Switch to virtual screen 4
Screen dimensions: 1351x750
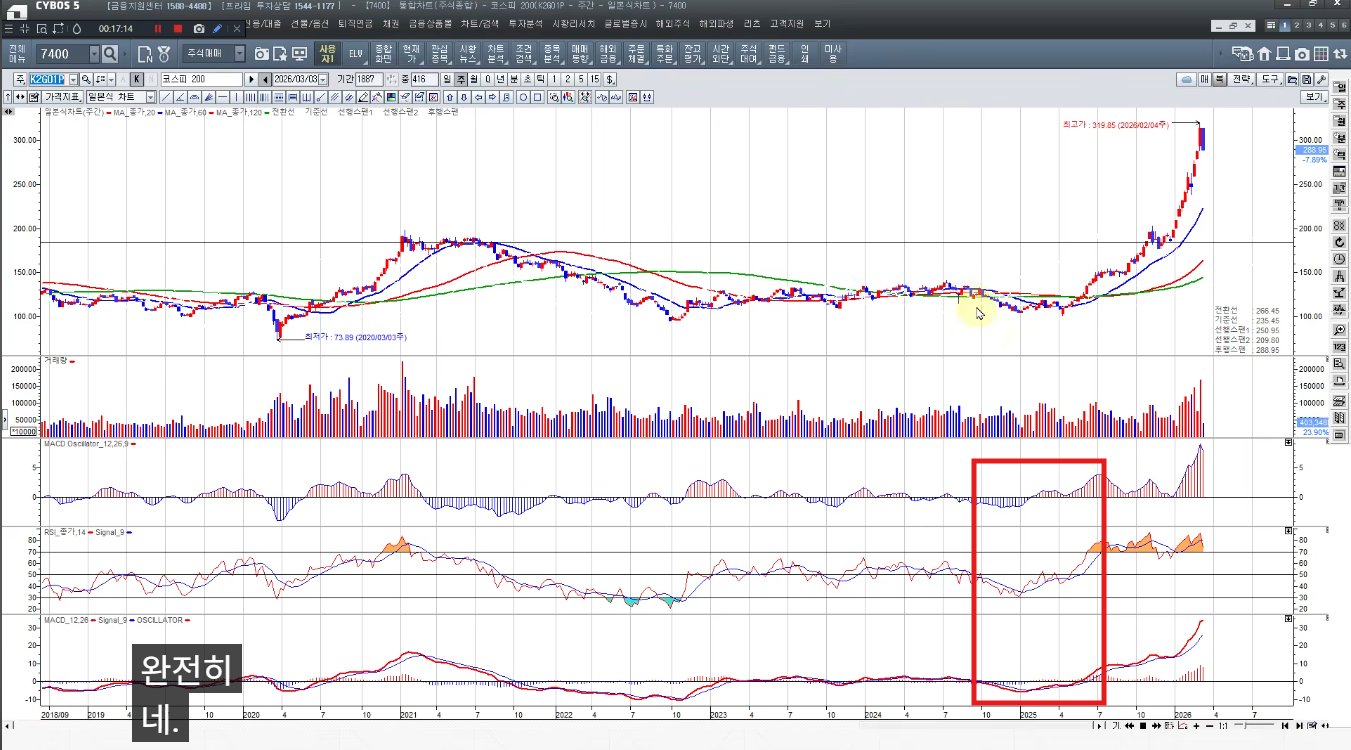[1321, 26]
